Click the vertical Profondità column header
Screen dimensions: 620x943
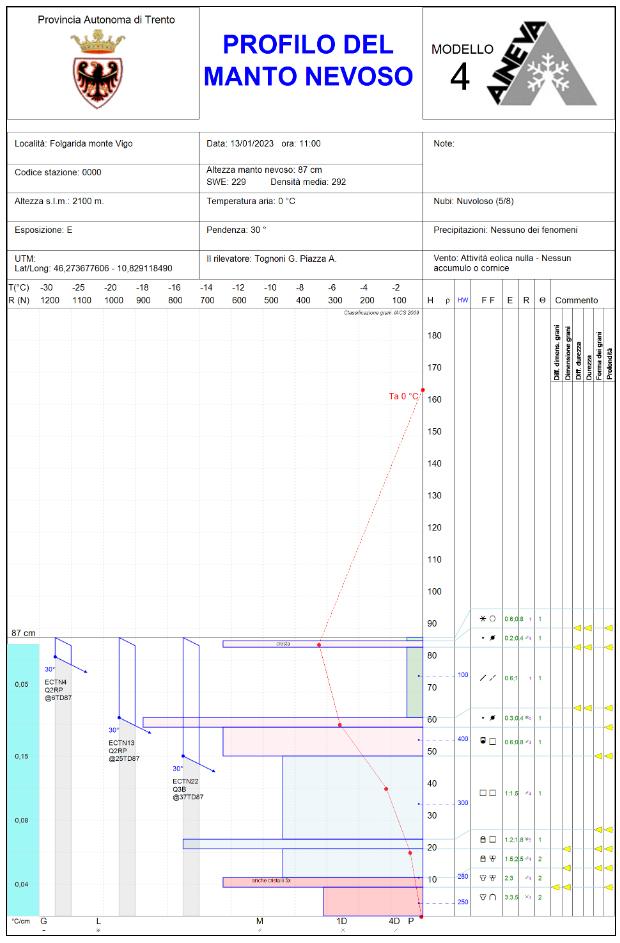click(609, 363)
